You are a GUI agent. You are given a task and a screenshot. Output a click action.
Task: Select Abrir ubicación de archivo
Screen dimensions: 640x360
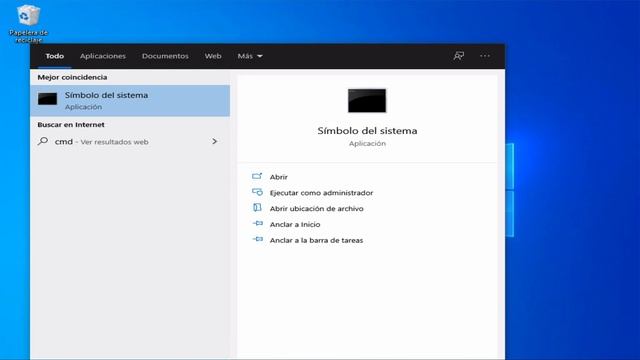click(x=316, y=209)
